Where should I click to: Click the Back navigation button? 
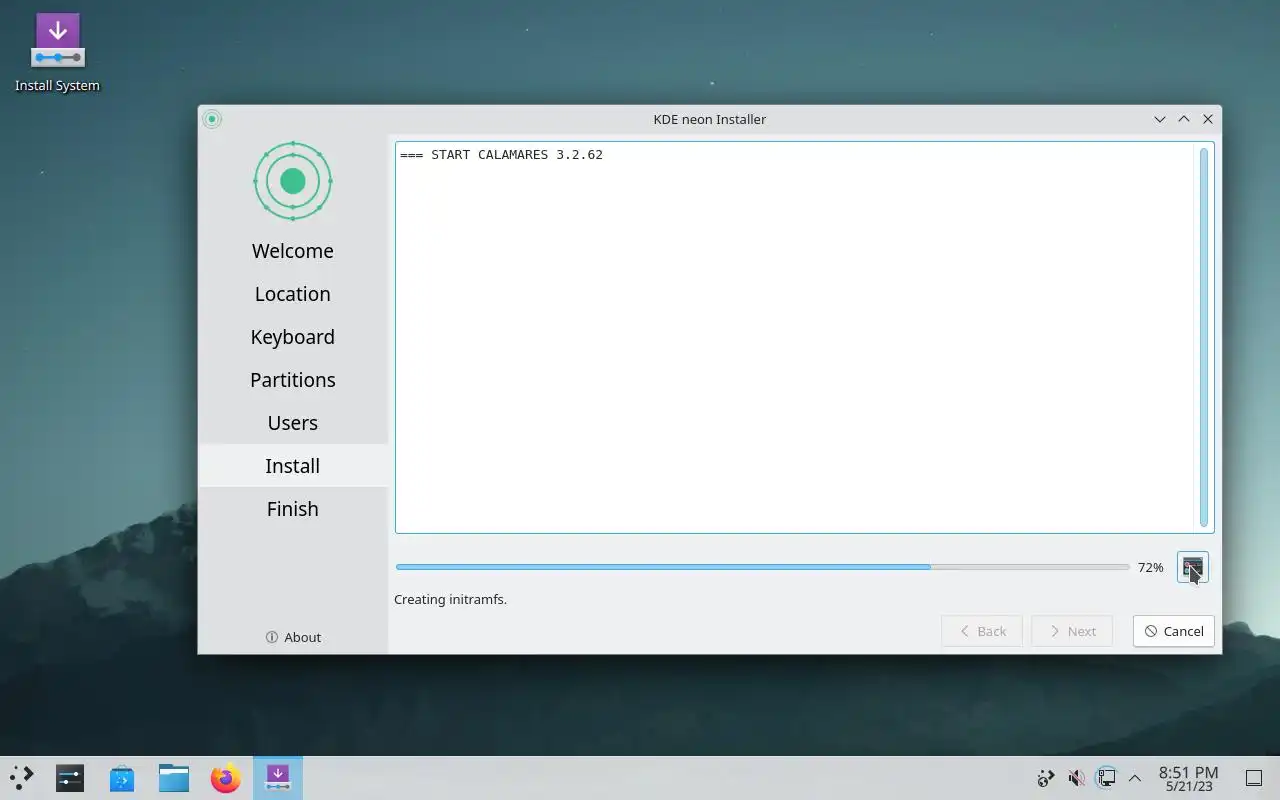982,631
